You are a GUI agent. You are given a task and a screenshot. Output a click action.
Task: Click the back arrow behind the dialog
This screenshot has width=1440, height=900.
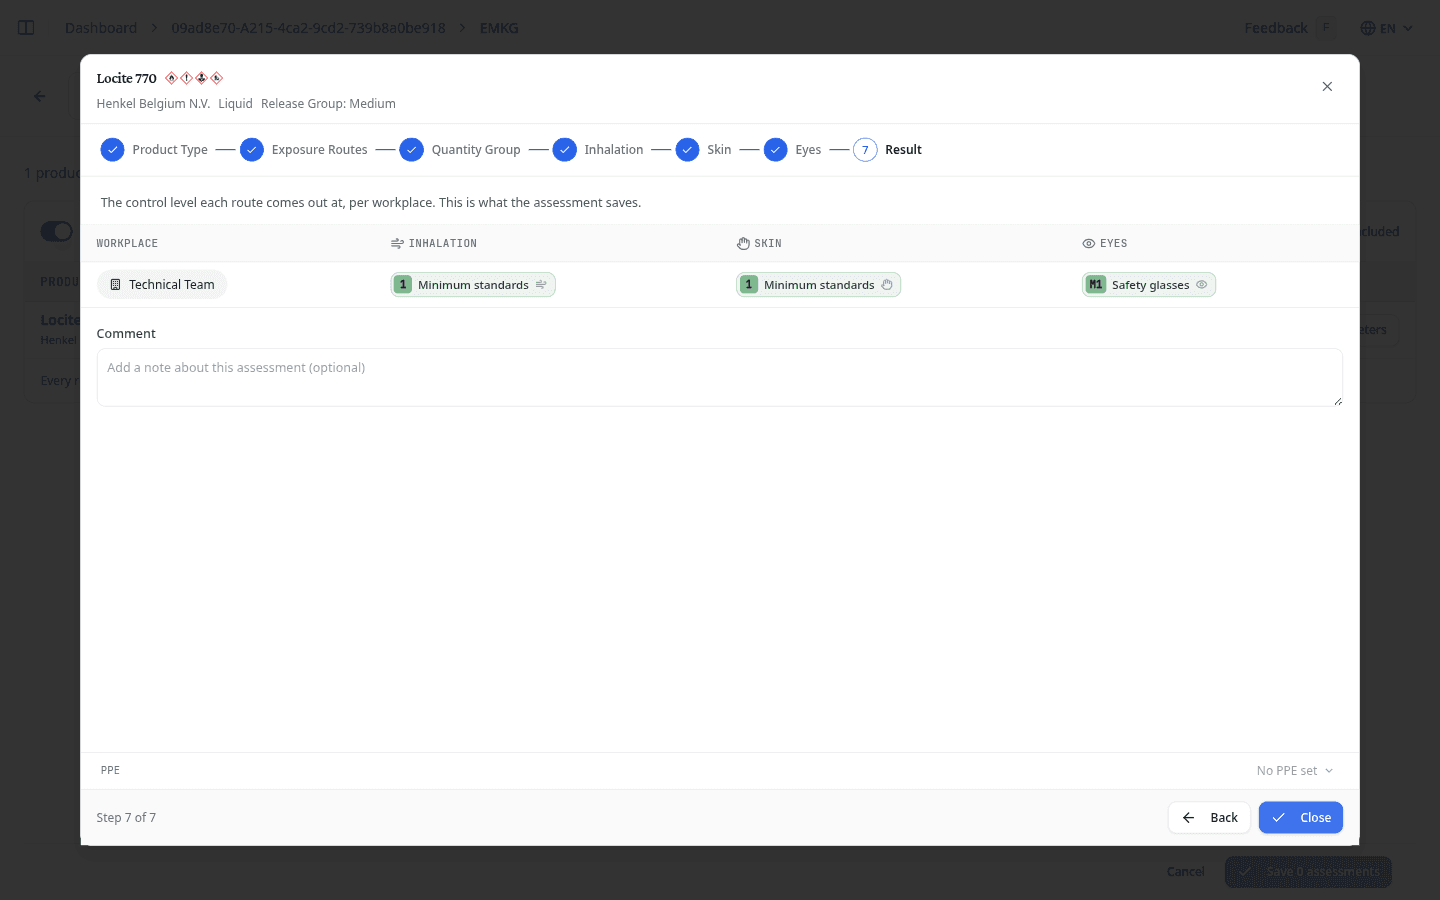point(40,96)
